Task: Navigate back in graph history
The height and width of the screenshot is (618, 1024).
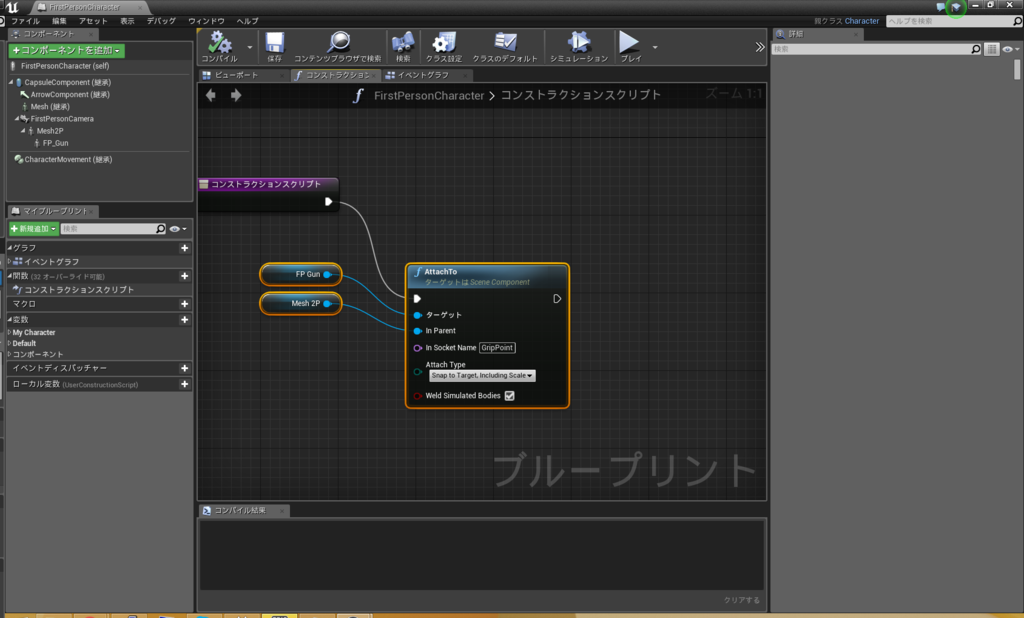Action: pyautogui.click(x=211, y=95)
